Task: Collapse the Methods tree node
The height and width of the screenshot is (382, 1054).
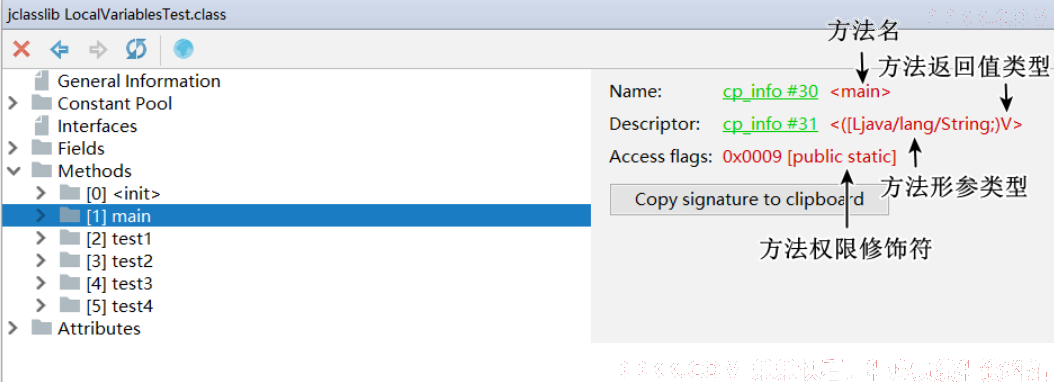Action: coord(12,171)
